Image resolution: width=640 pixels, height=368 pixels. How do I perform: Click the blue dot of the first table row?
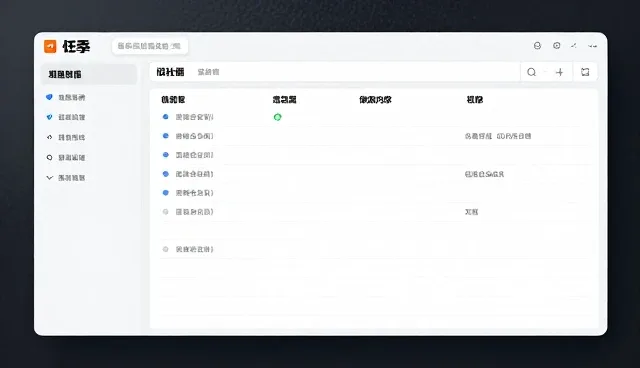click(x=166, y=117)
